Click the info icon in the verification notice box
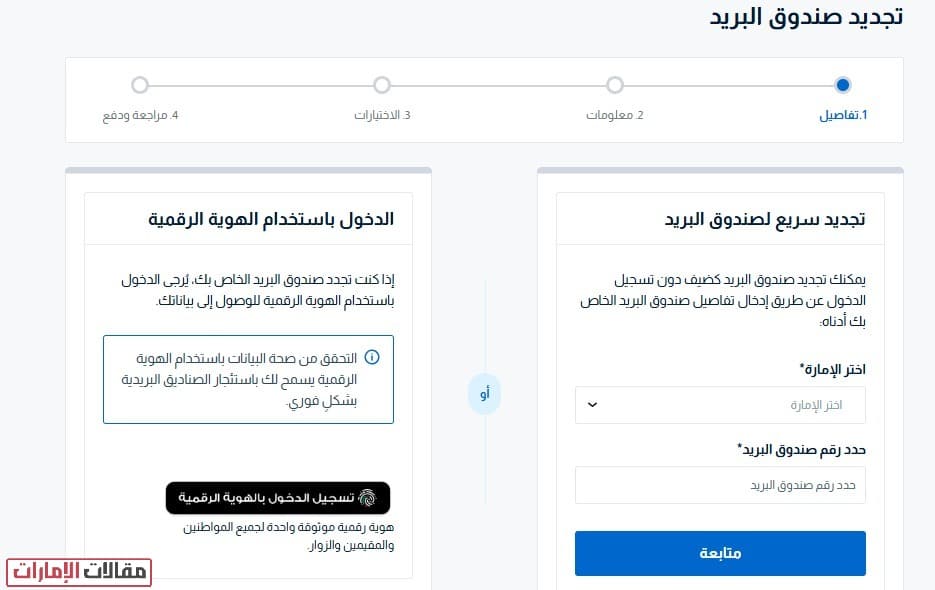 (371, 357)
